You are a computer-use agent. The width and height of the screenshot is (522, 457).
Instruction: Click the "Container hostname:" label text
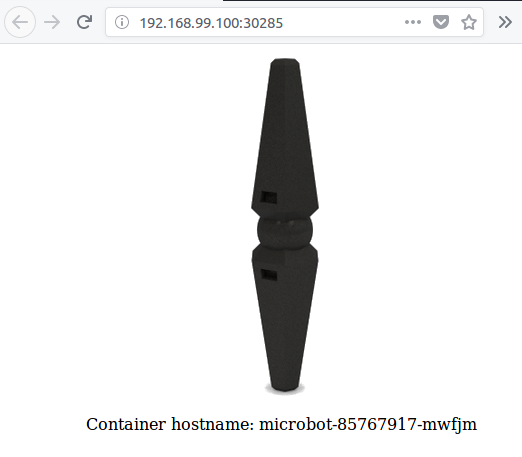click(x=170, y=424)
